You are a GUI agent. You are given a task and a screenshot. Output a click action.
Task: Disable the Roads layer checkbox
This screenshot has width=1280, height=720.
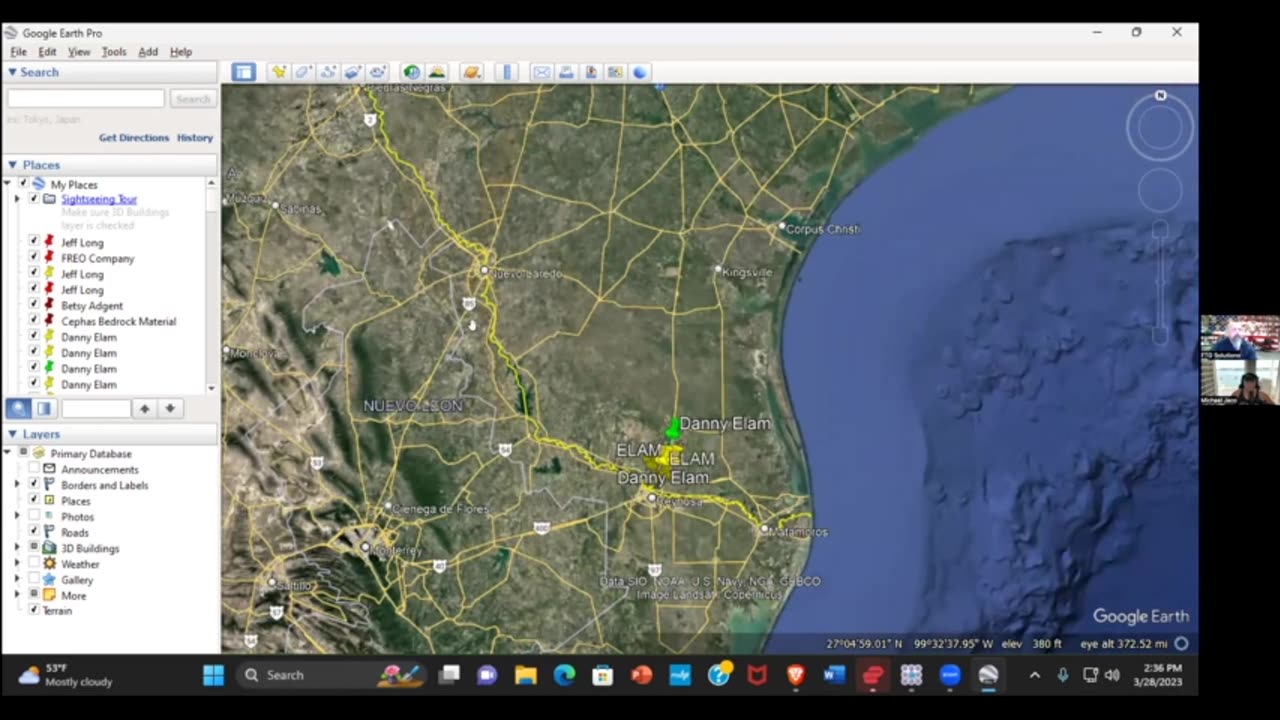click(33, 532)
